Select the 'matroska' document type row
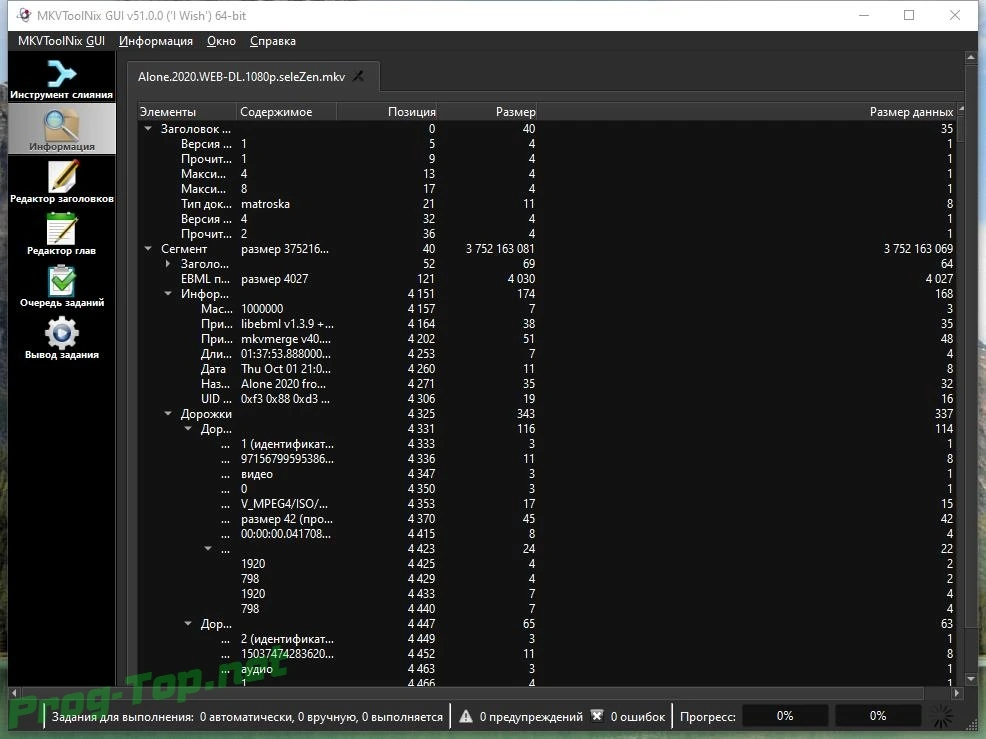Image resolution: width=986 pixels, height=739 pixels. 546,204
